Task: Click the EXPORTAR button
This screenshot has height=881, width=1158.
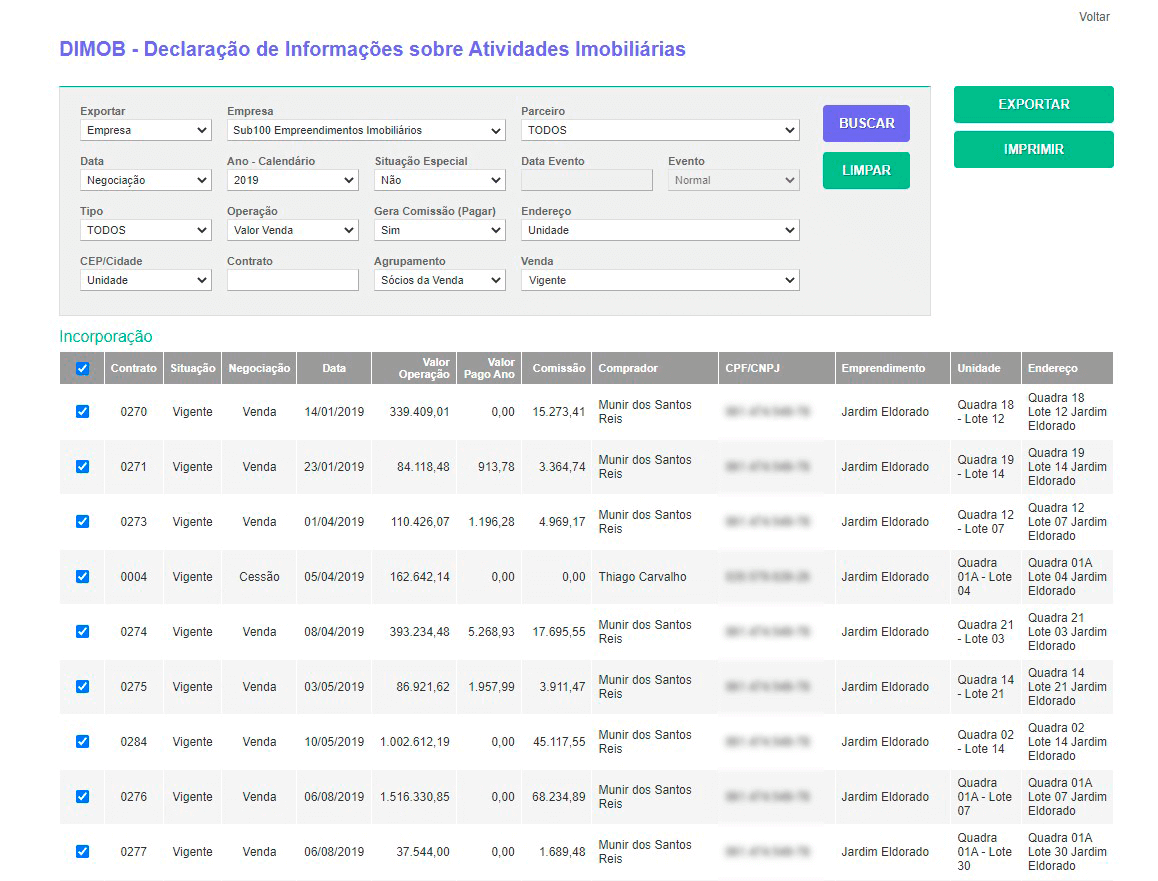Action: click(1033, 105)
